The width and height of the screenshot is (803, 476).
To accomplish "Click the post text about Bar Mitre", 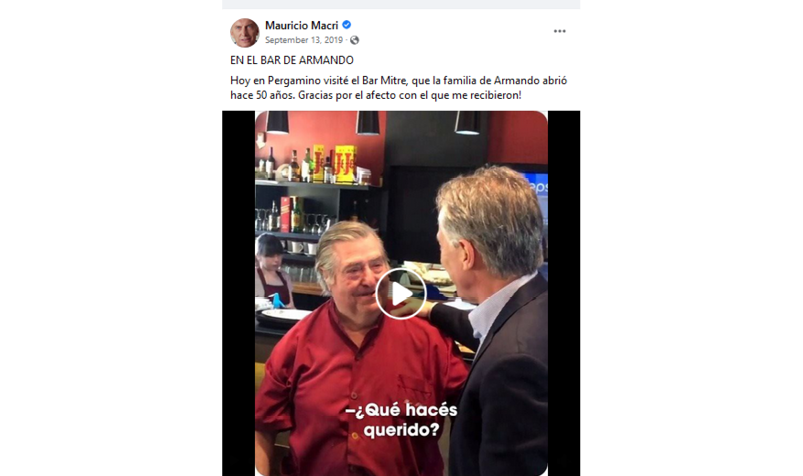I will (x=398, y=88).
